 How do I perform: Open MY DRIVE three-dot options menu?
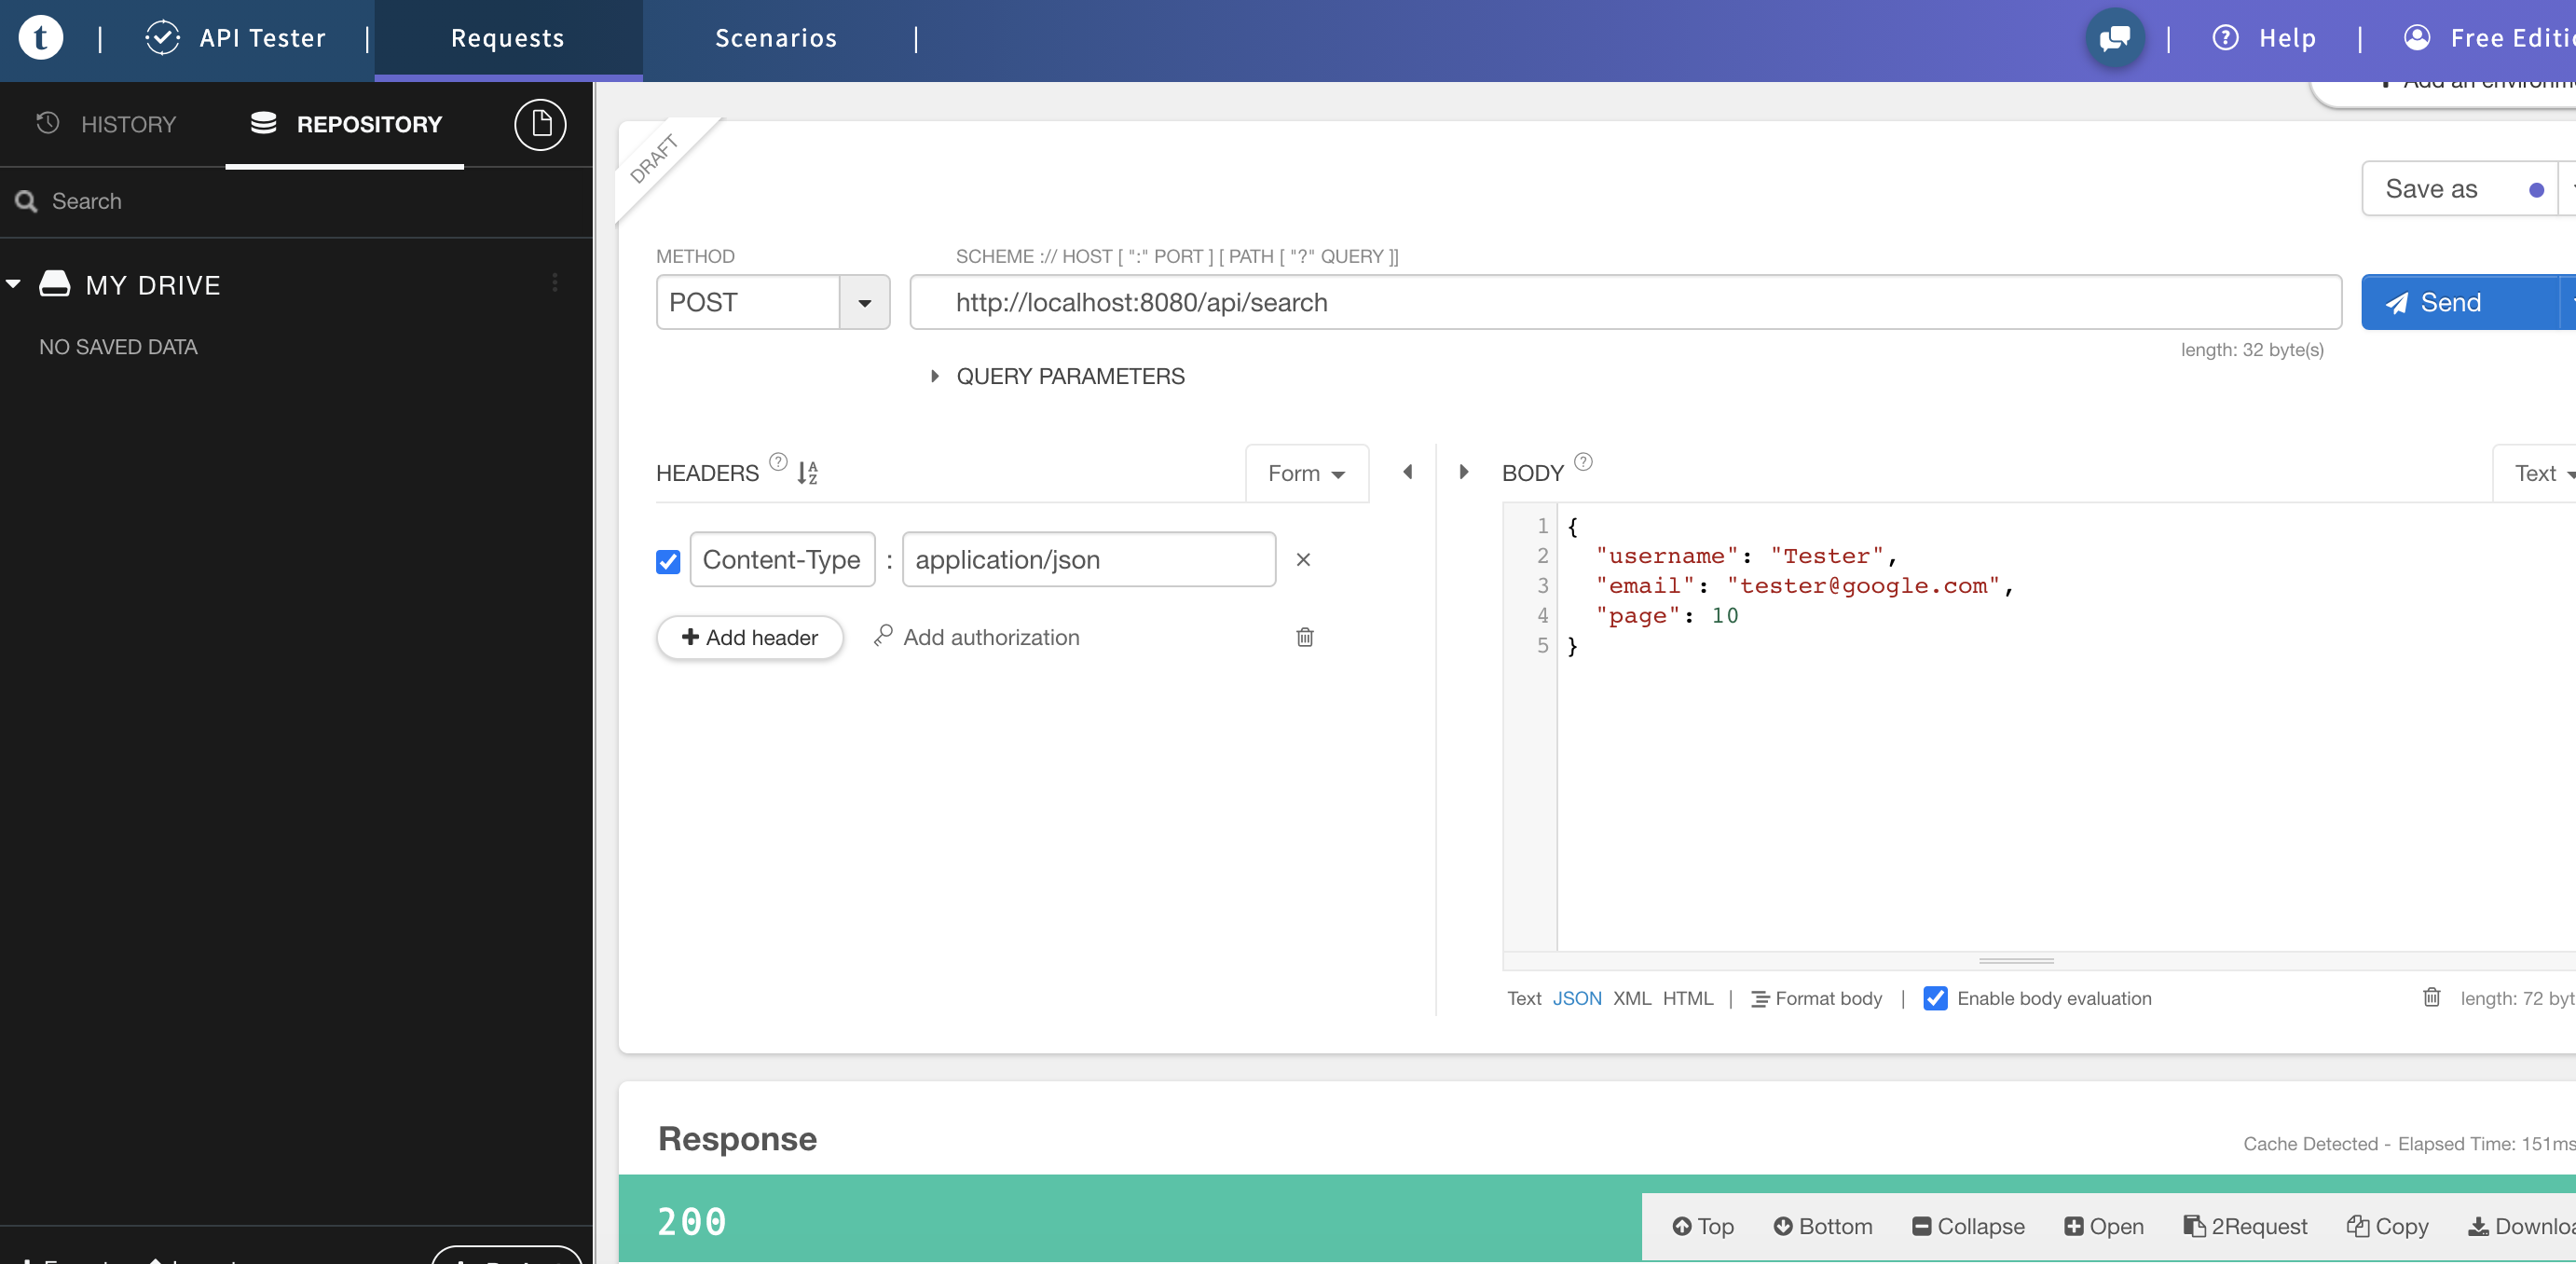[555, 284]
